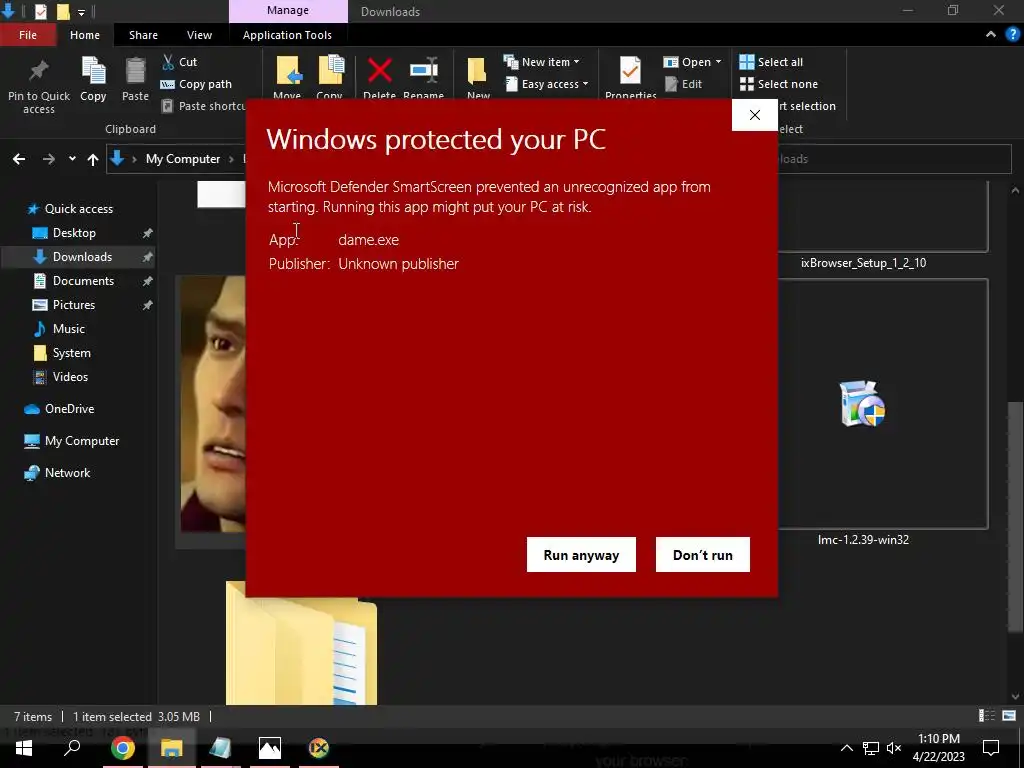Select the lmc-1.2.39-win32 installer file
This screenshot has height=768, width=1024.
[x=863, y=404]
